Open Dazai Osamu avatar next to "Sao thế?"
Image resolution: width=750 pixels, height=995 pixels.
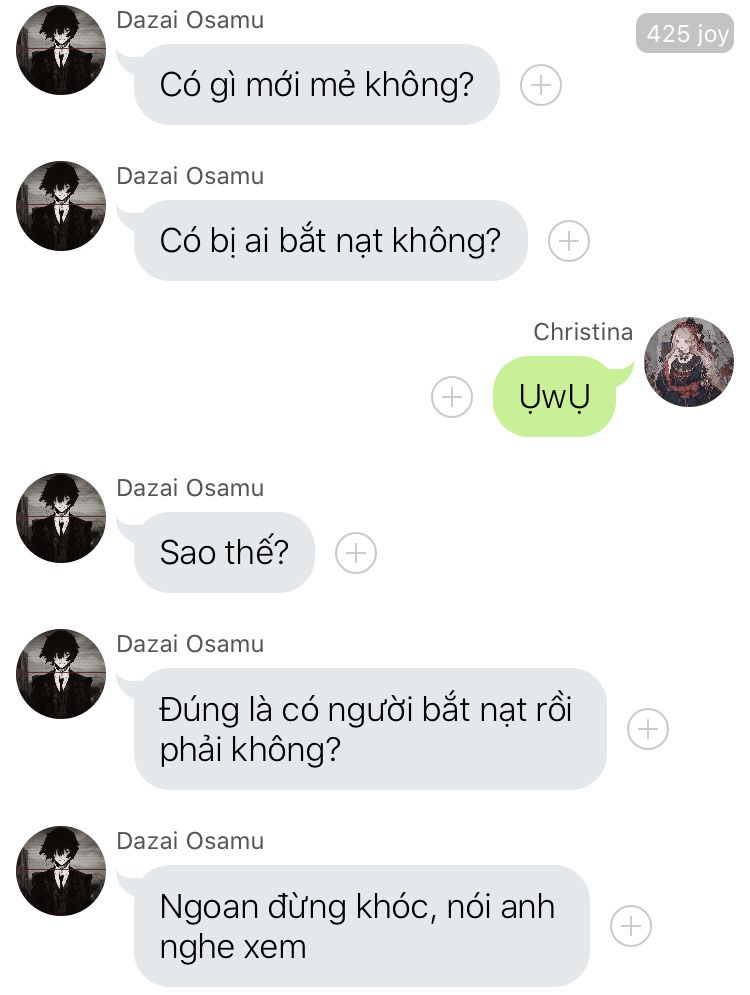61,518
